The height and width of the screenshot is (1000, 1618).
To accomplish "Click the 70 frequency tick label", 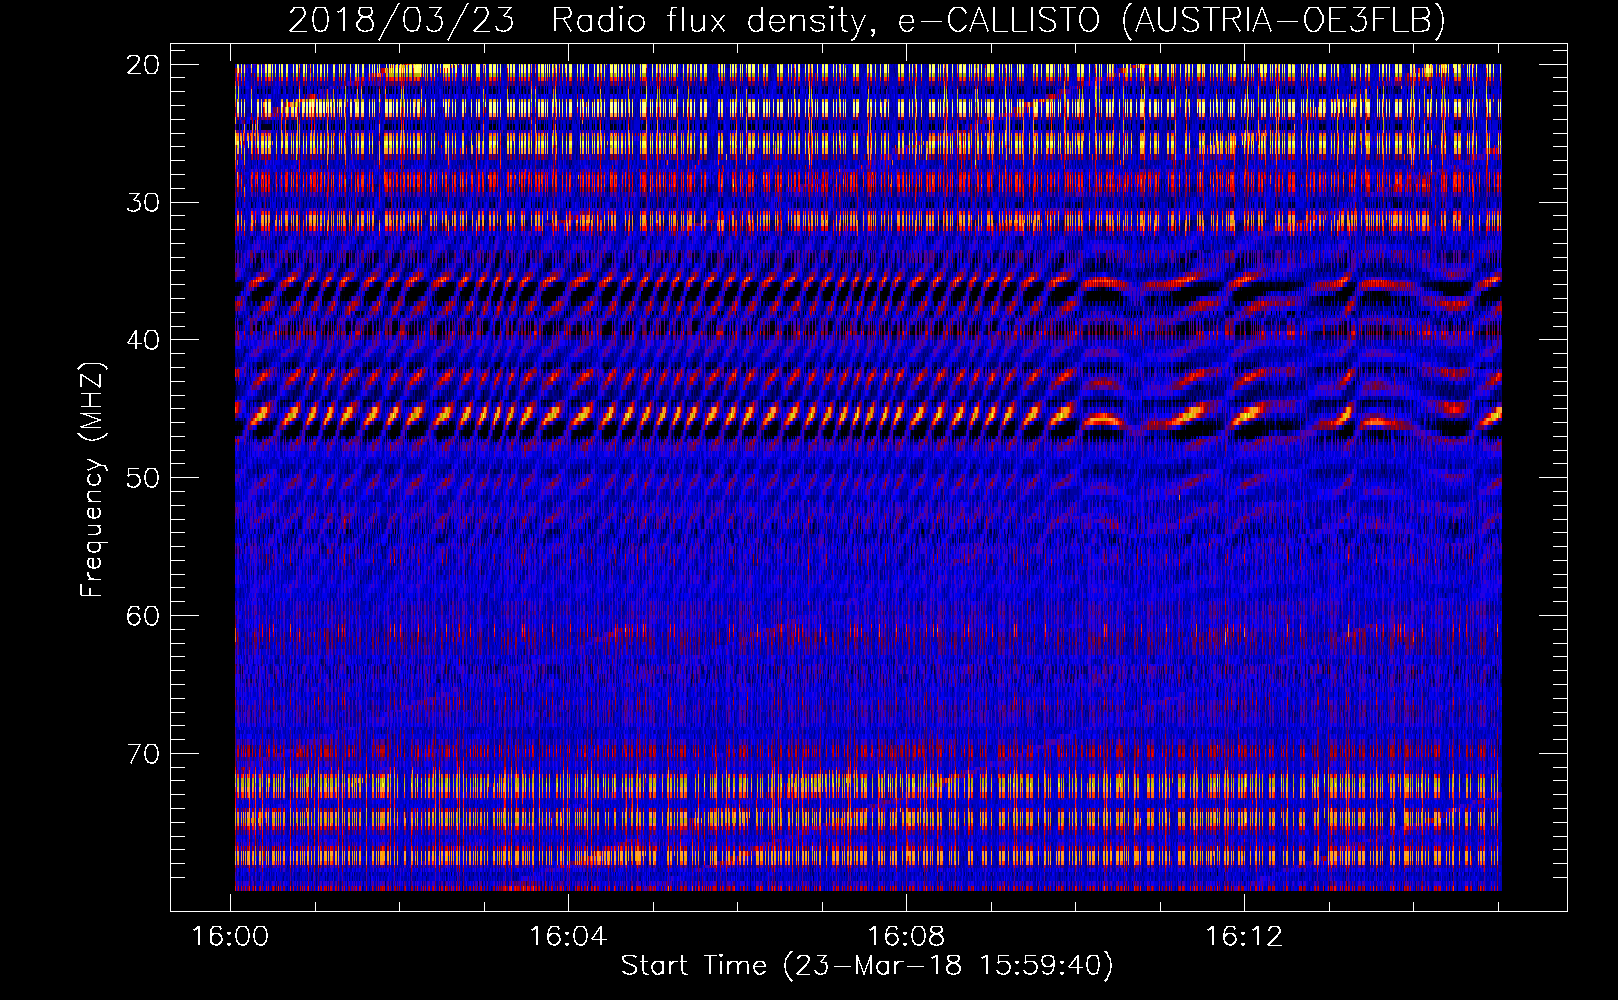I will (x=144, y=753).
